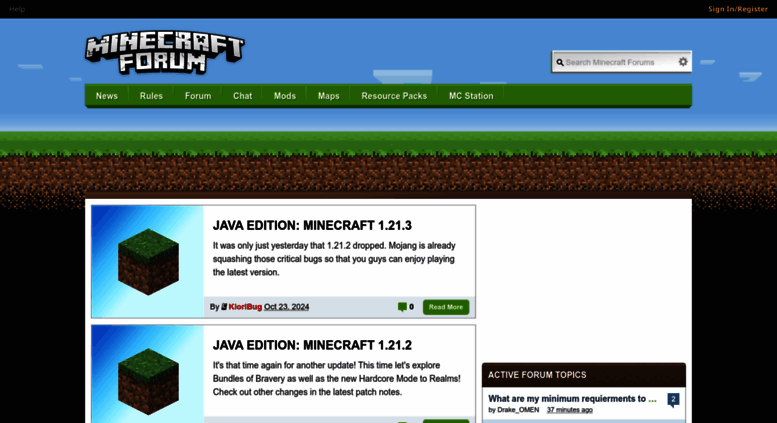This screenshot has height=423, width=777.
Task: Click the 37 minutes ago timestamp
Action: pyautogui.click(x=569, y=410)
